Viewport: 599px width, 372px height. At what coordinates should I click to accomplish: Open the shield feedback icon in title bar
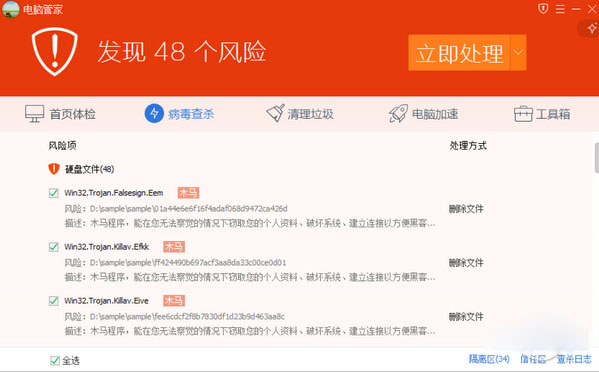point(543,8)
